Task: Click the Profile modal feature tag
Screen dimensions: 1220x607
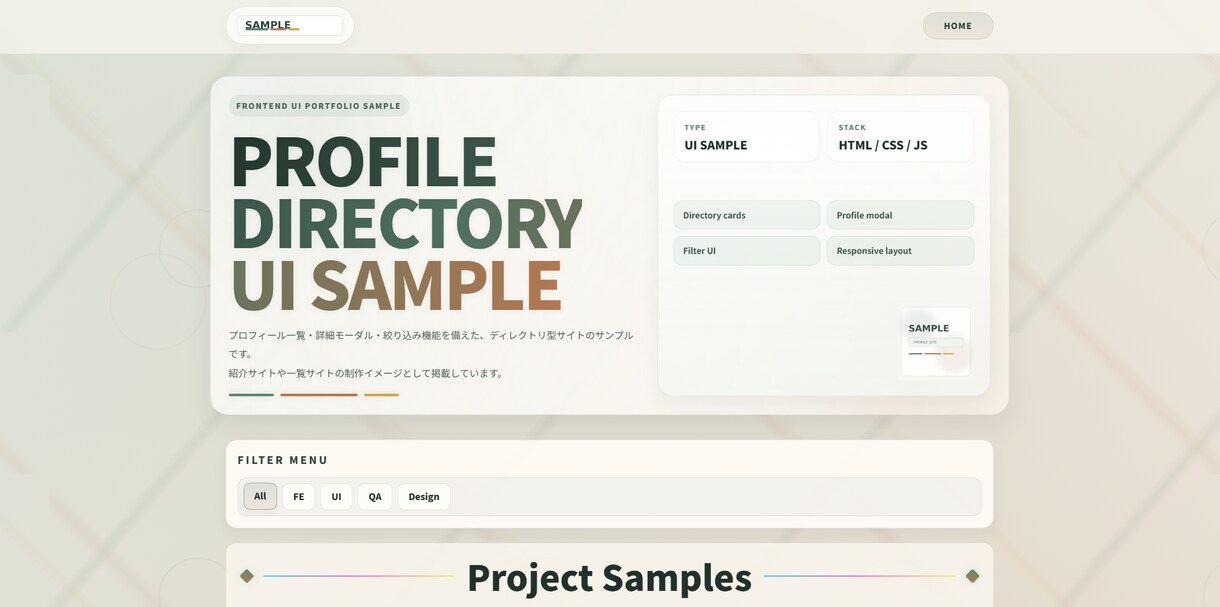Action: click(899, 214)
